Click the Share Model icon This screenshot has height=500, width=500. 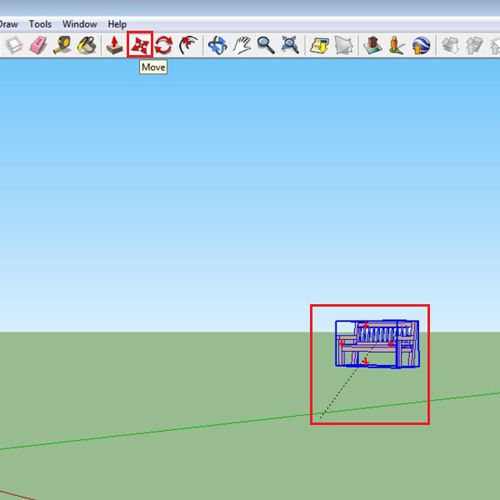pyautogui.click(x=343, y=45)
